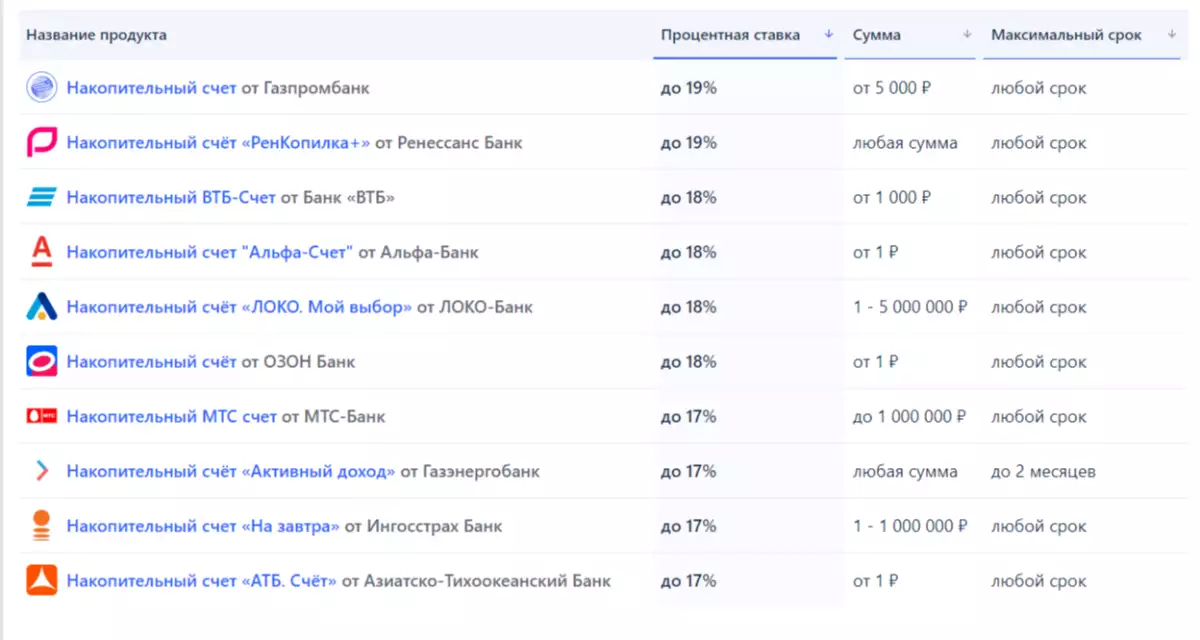Viewport: 1200px width, 640px height.
Task: Click the «1 - 5 000 000 ₽» amount cell
Action: click(x=910, y=307)
